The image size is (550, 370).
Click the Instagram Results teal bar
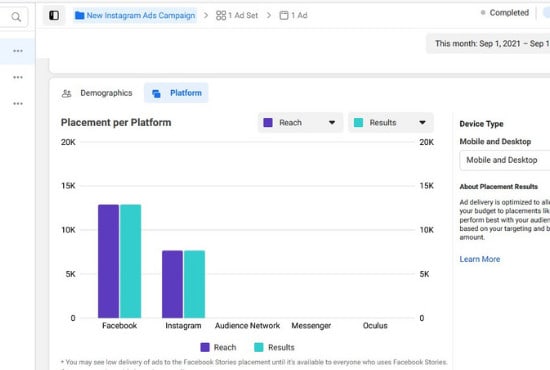(x=194, y=284)
